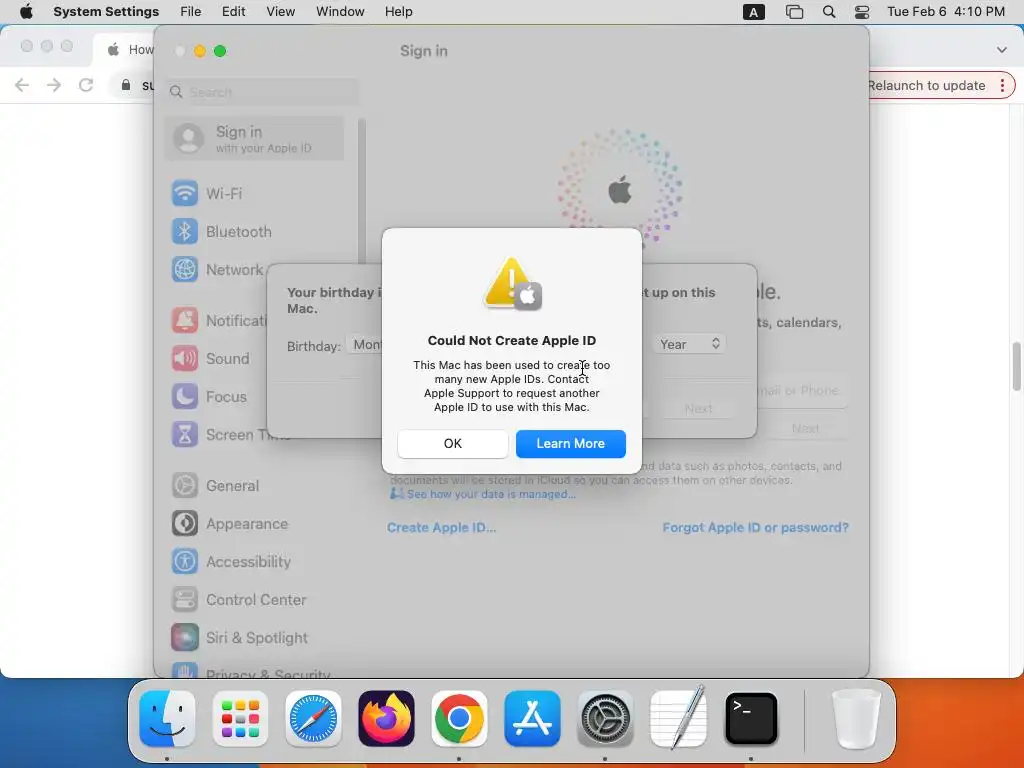1024x768 pixels.
Task: Open the Month dropdown for birthday
Action: (x=364, y=344)
